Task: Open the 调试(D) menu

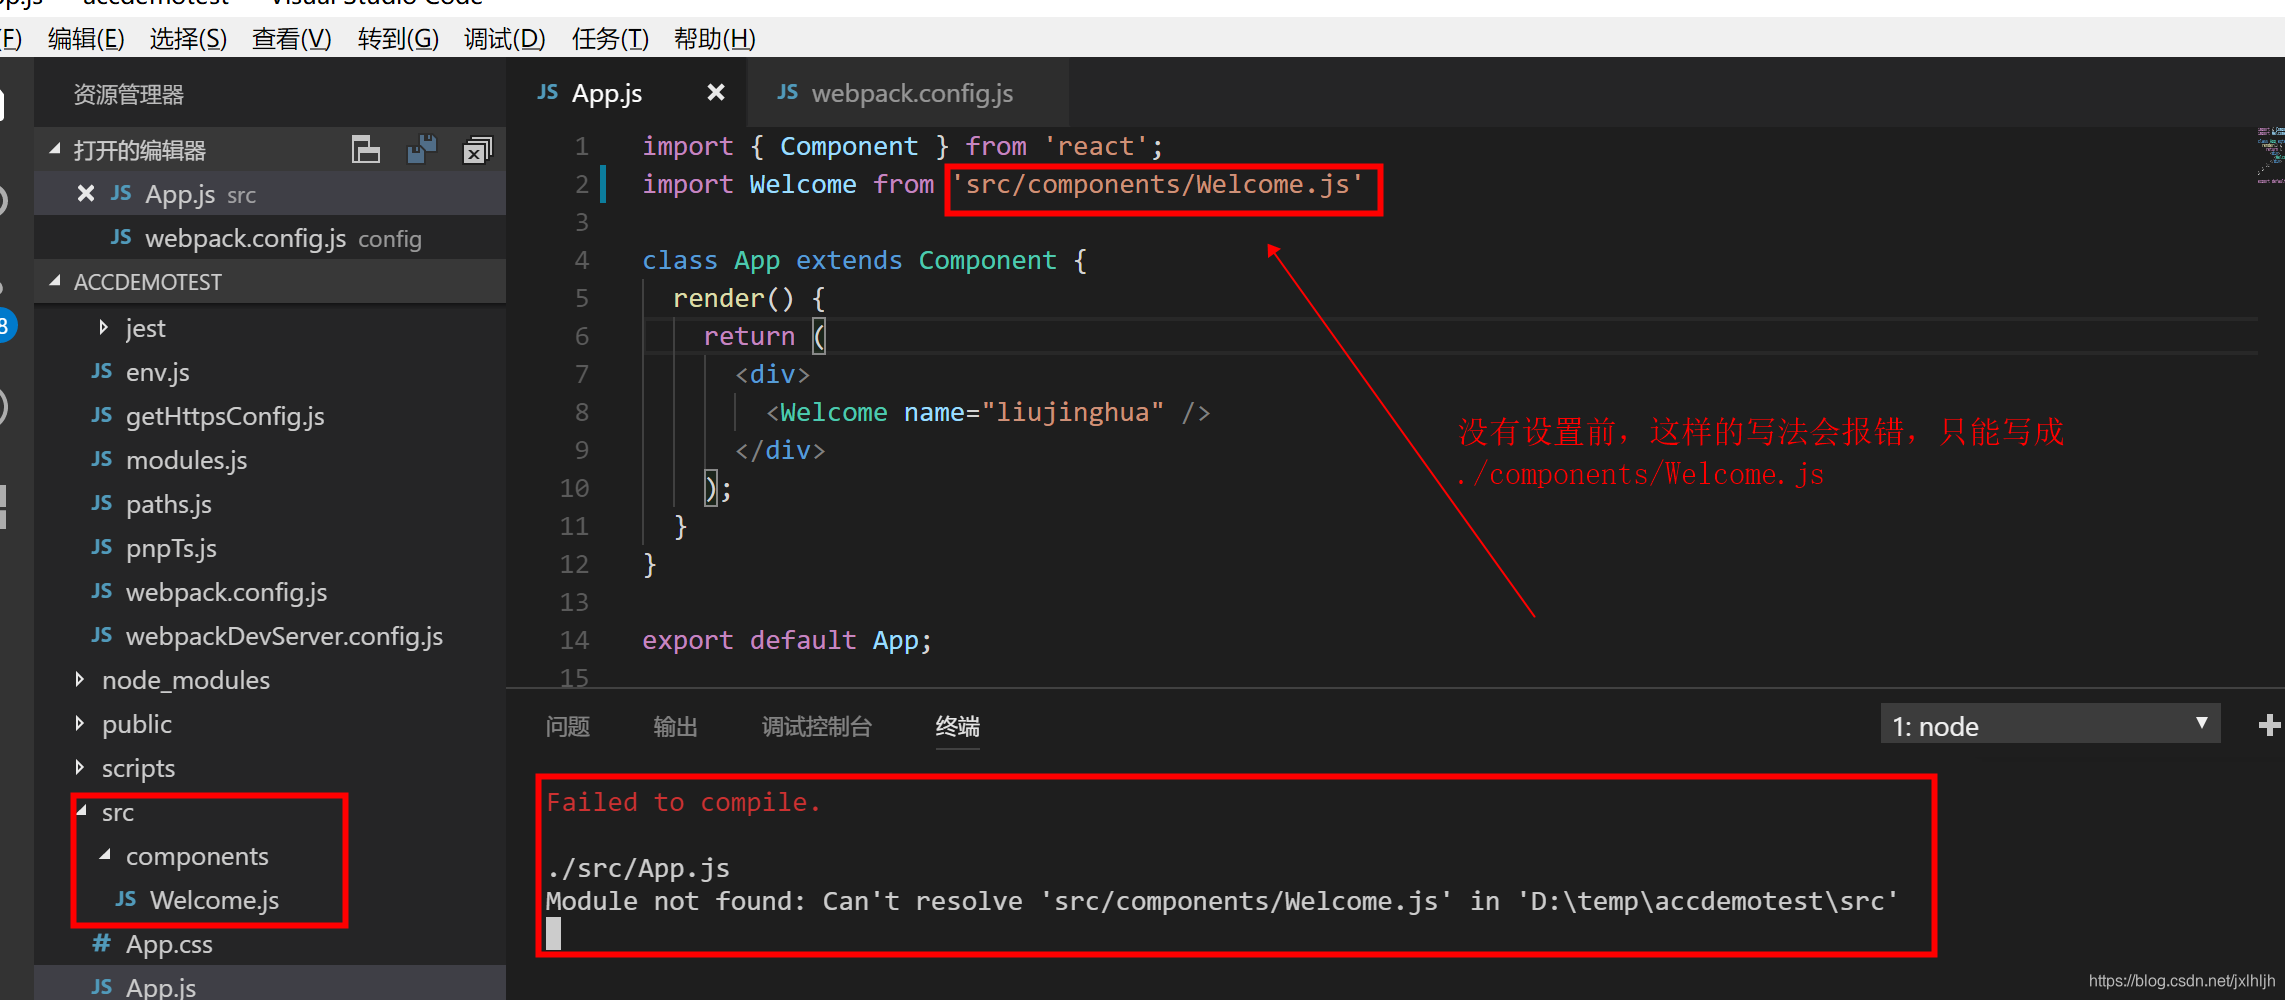Action: click(x=504, y=39)
